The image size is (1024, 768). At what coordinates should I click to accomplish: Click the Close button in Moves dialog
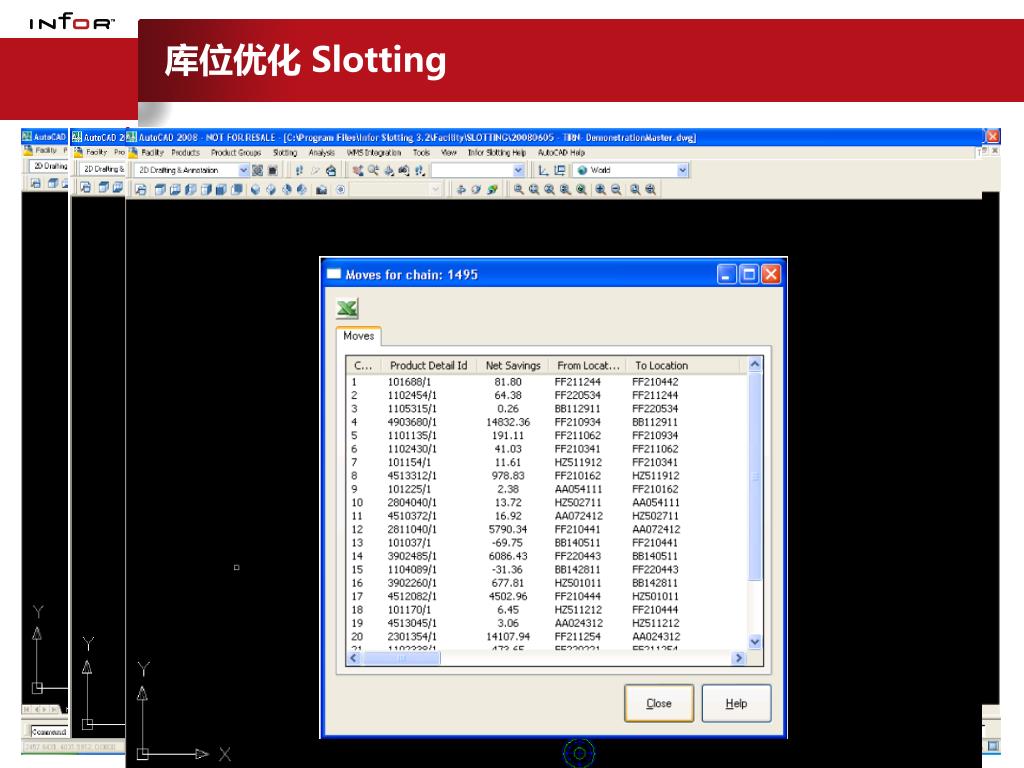click(658, 703)
